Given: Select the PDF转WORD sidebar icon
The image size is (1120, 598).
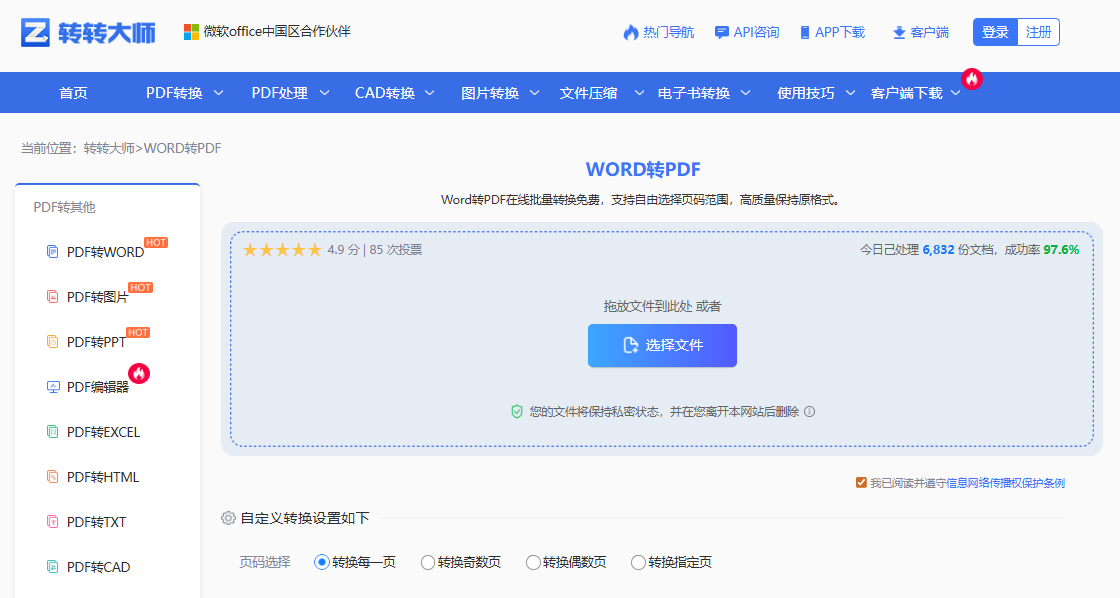Looking at the screenshot, I should coord(53,251).
